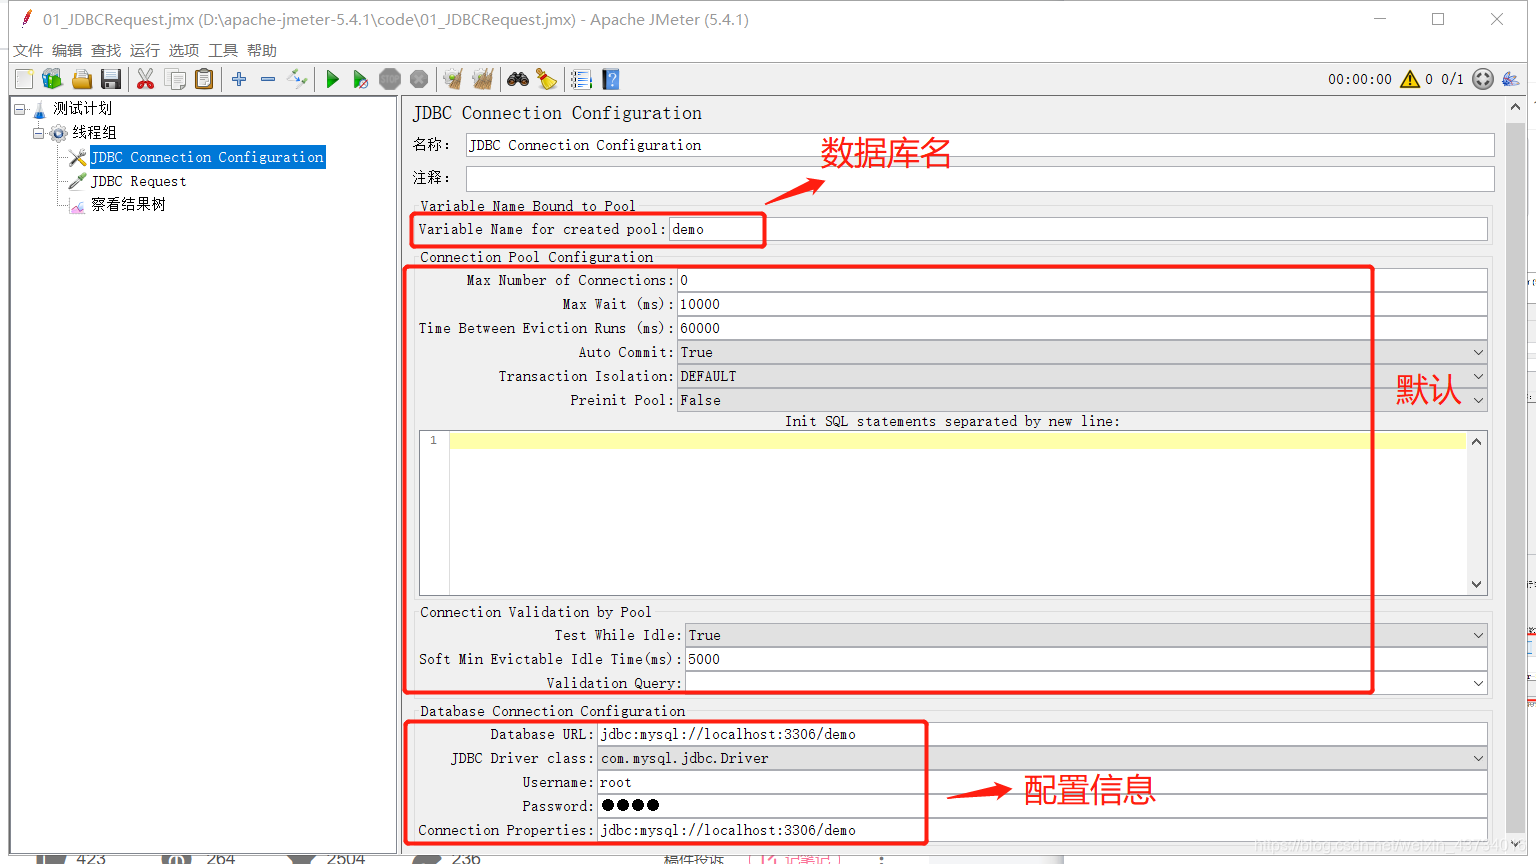This screenshot has width=1536, height=864.
Task: Click the Username field
Action: (x=1042, y=782)
